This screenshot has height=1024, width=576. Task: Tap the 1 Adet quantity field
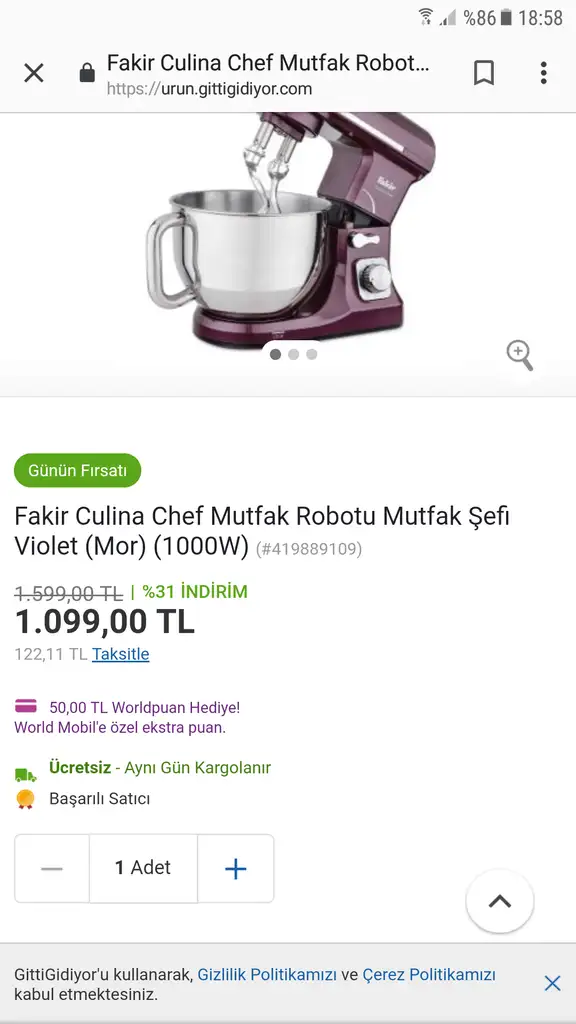point(144,869)
